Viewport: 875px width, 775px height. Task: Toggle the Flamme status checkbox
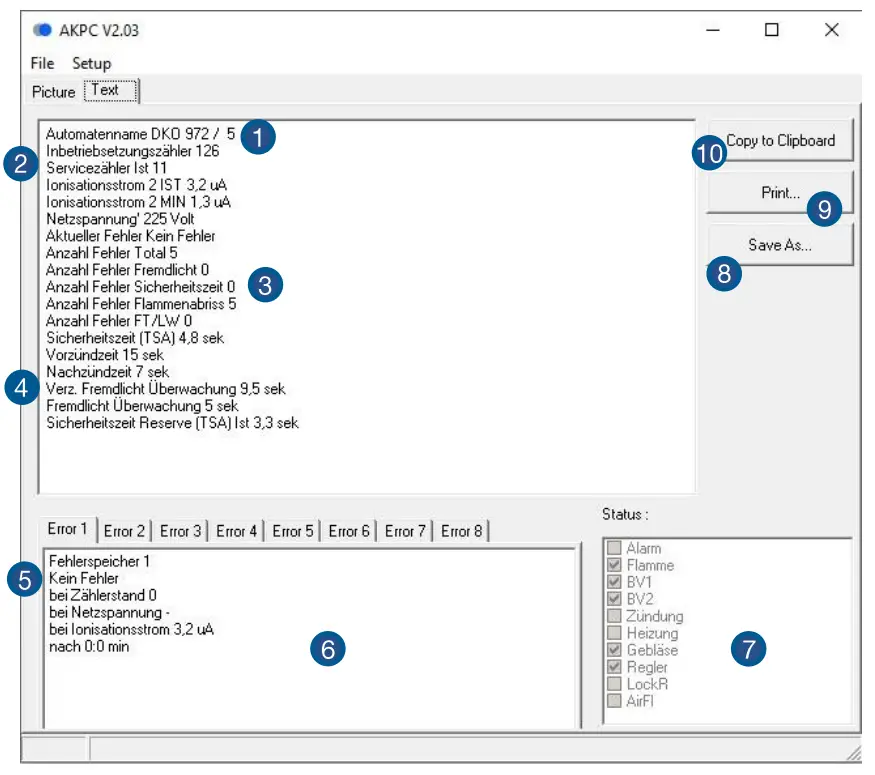point(614,565)
